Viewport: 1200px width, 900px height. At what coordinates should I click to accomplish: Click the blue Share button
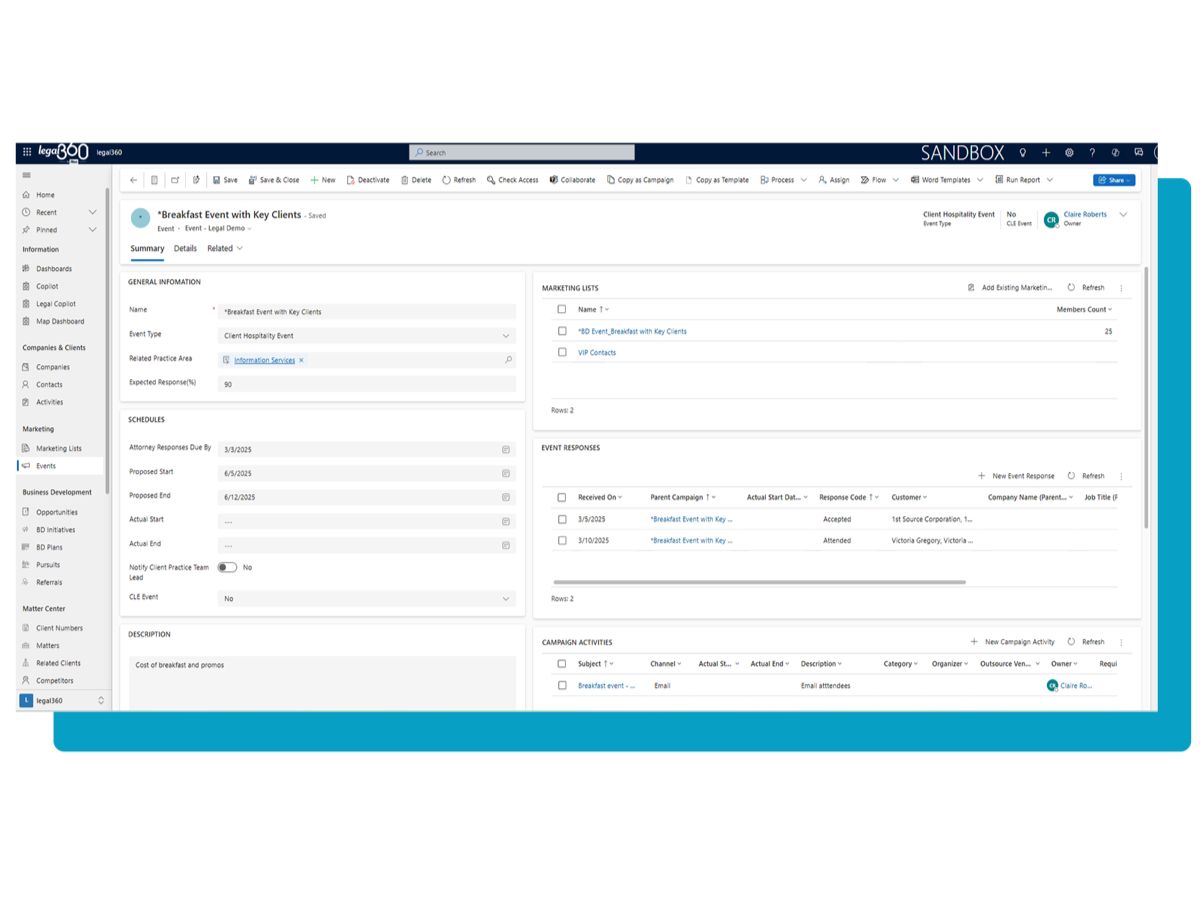(1114, 180)
